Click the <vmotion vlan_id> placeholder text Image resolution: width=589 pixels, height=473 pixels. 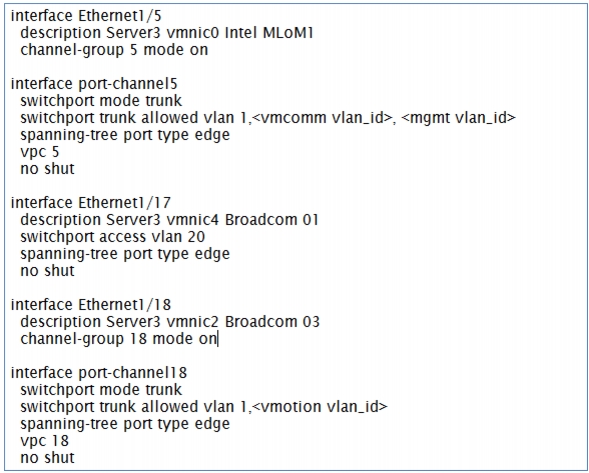[x=320, y=407]
